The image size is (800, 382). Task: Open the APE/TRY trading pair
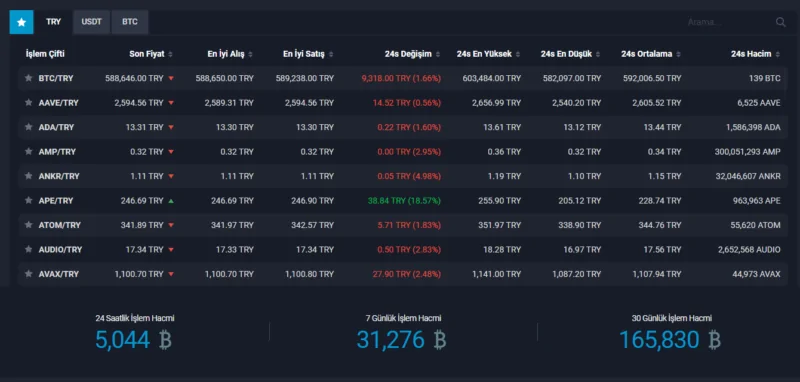(x=56, y=201)
